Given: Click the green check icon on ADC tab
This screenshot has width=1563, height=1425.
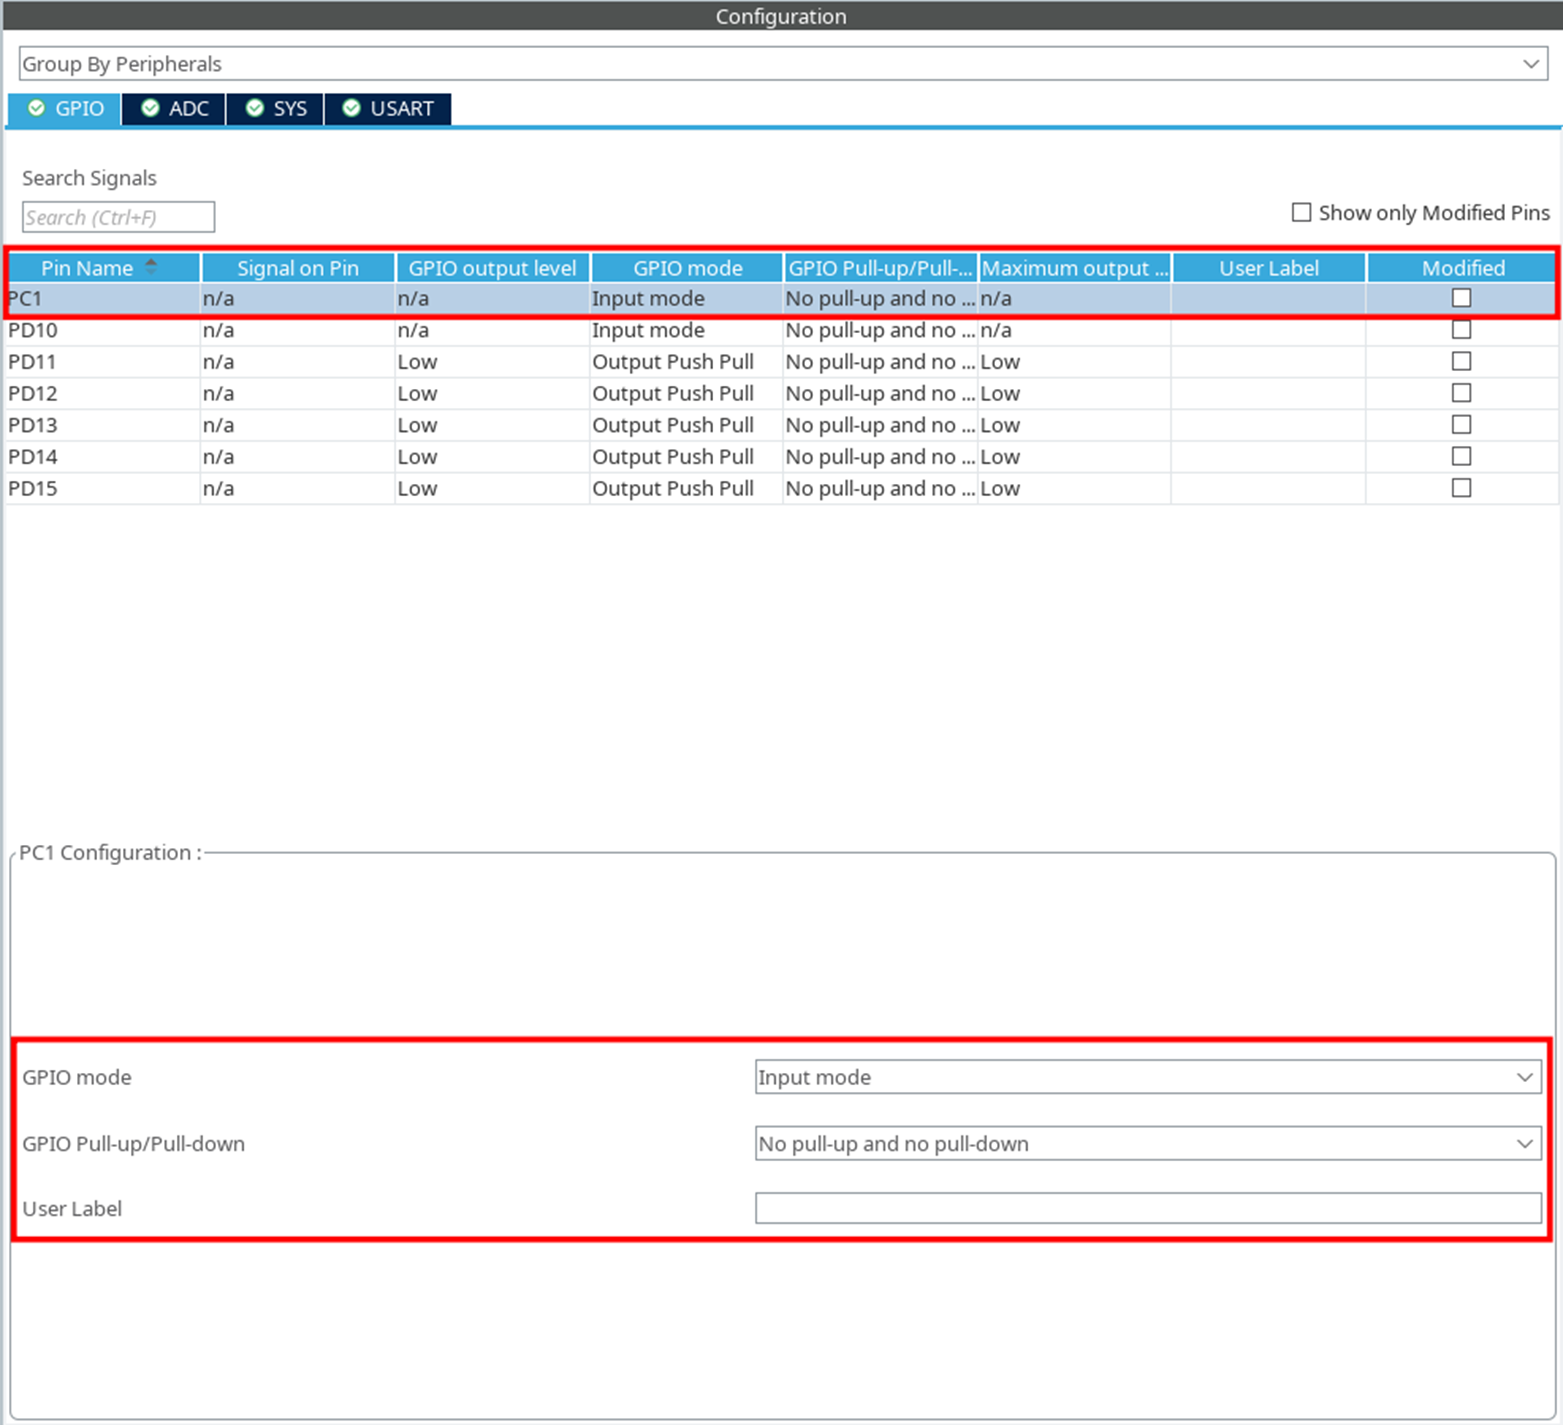Looking at the screenshot, I should 151,108.
